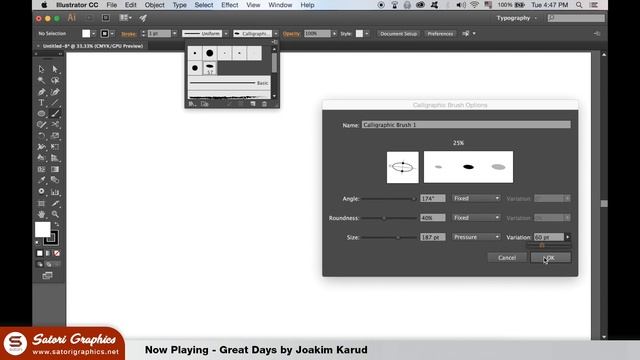Select the Paintbrush tool
This screenshot has height=360, width=640.
[x=55, y=113]
